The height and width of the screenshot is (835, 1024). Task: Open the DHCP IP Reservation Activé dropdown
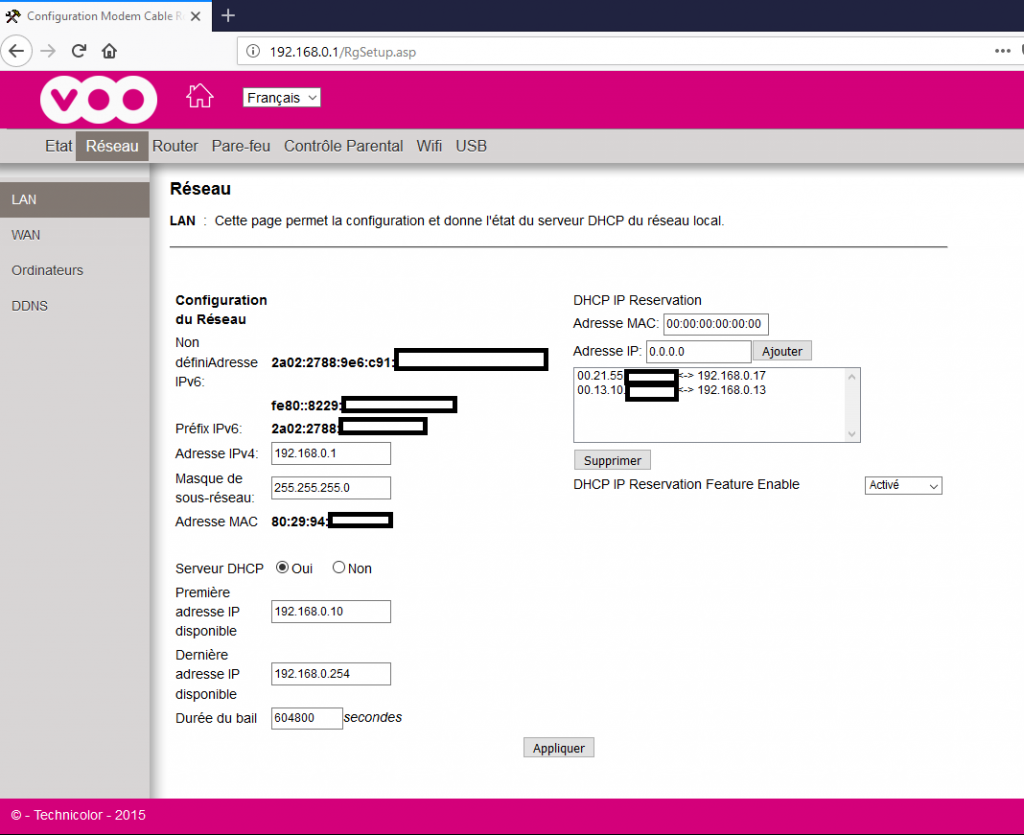point(903,485)
